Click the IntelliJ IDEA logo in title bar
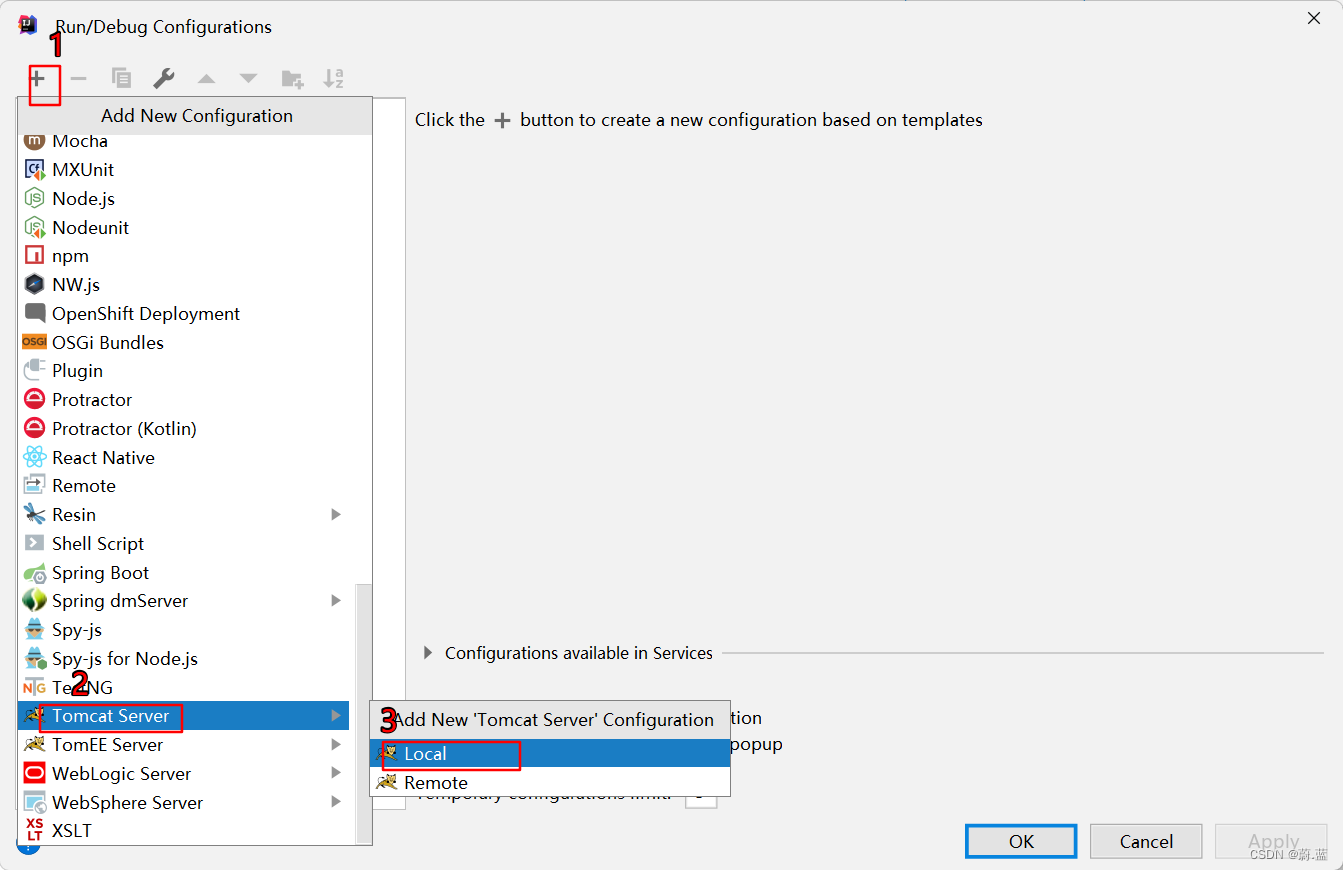This screenshot has height=870, width=1343. pos(28,25)
